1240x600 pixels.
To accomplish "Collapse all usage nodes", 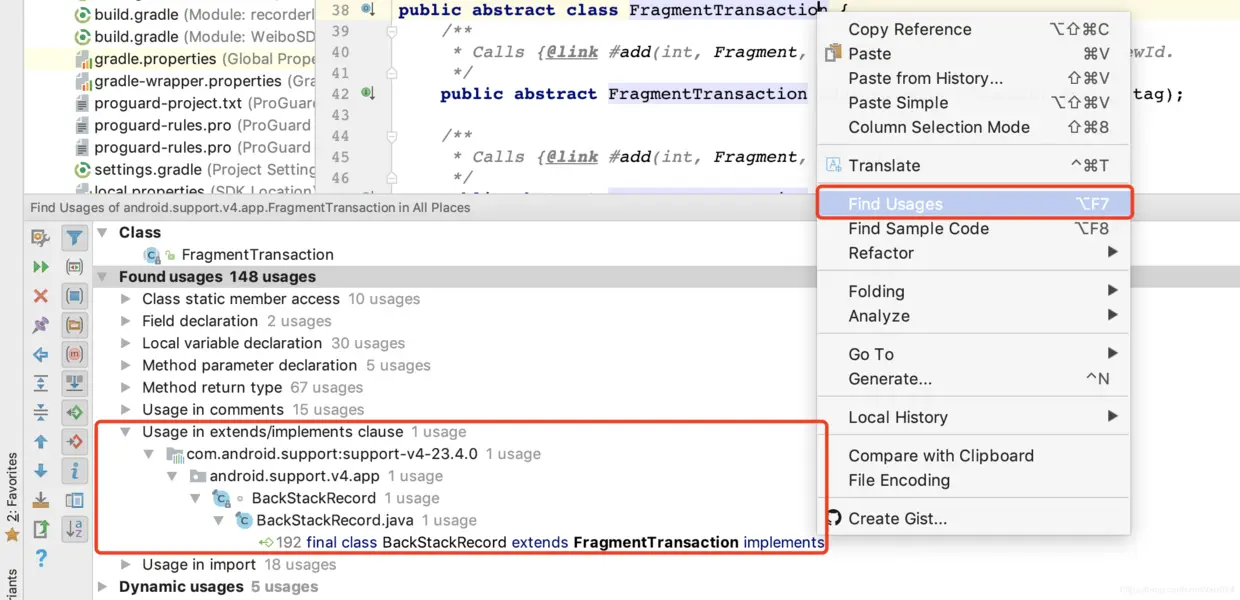I will click(x=41, y=412).
